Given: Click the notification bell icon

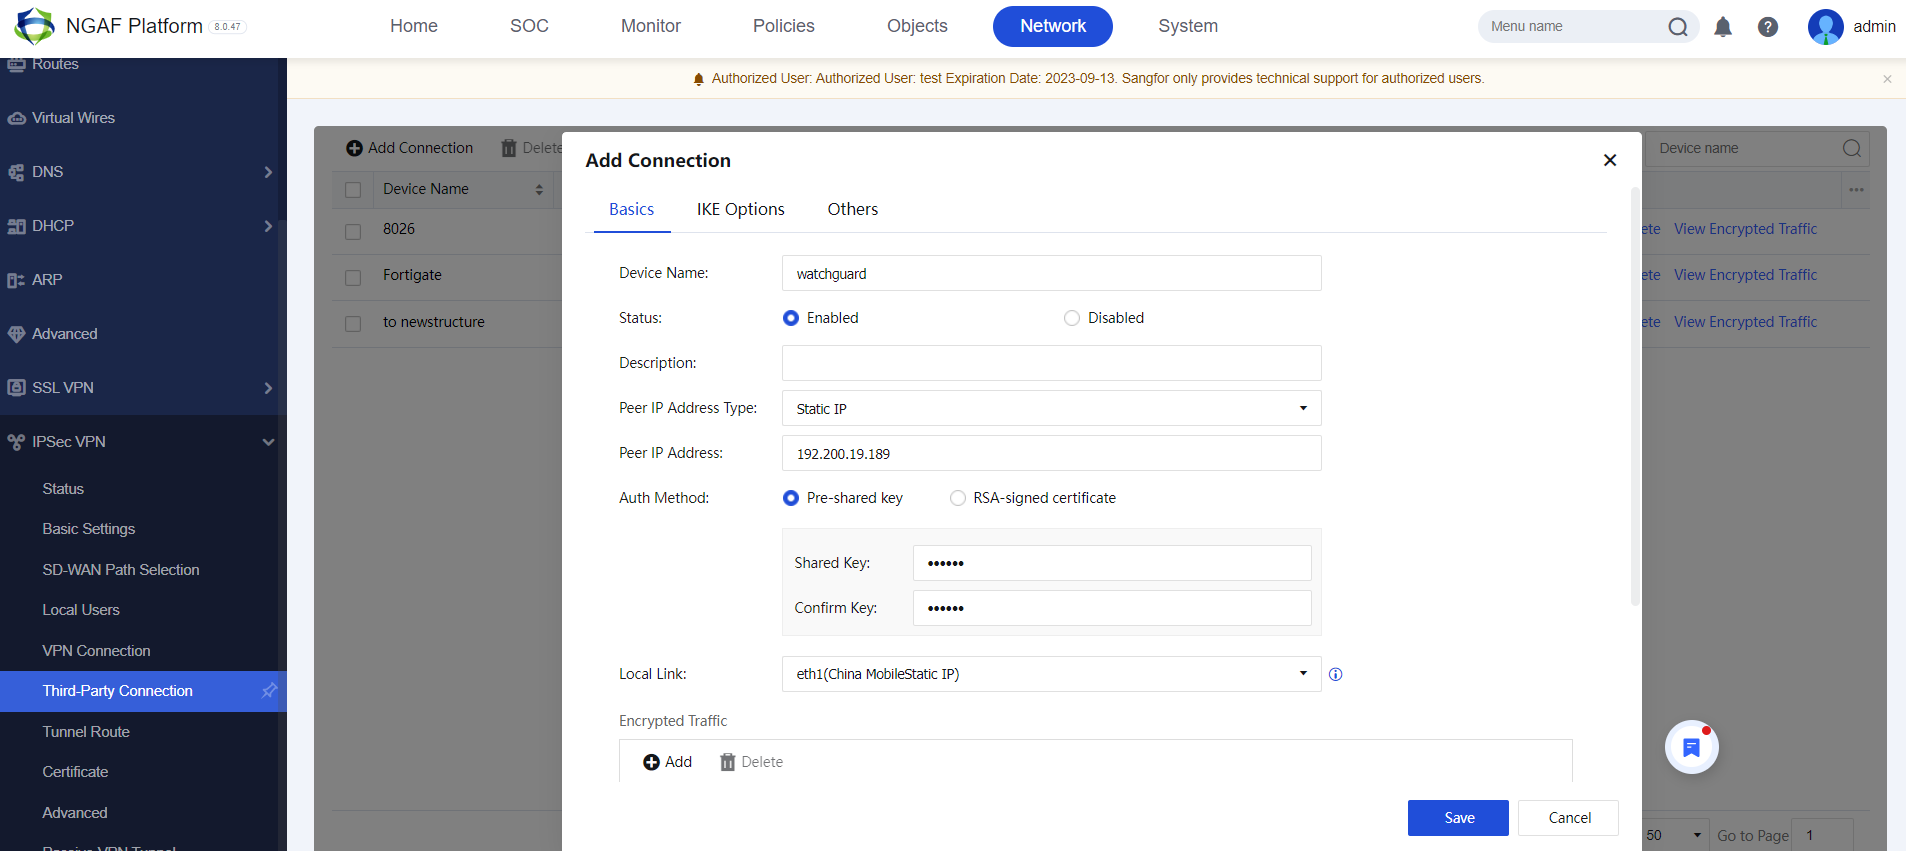Looking at the screenshot, I should tap(1723, 27).
